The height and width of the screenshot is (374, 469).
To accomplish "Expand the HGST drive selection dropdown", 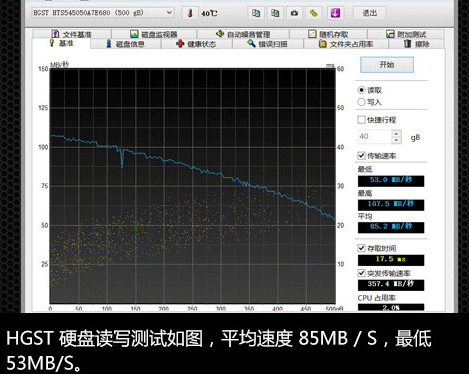I will 169,13.
